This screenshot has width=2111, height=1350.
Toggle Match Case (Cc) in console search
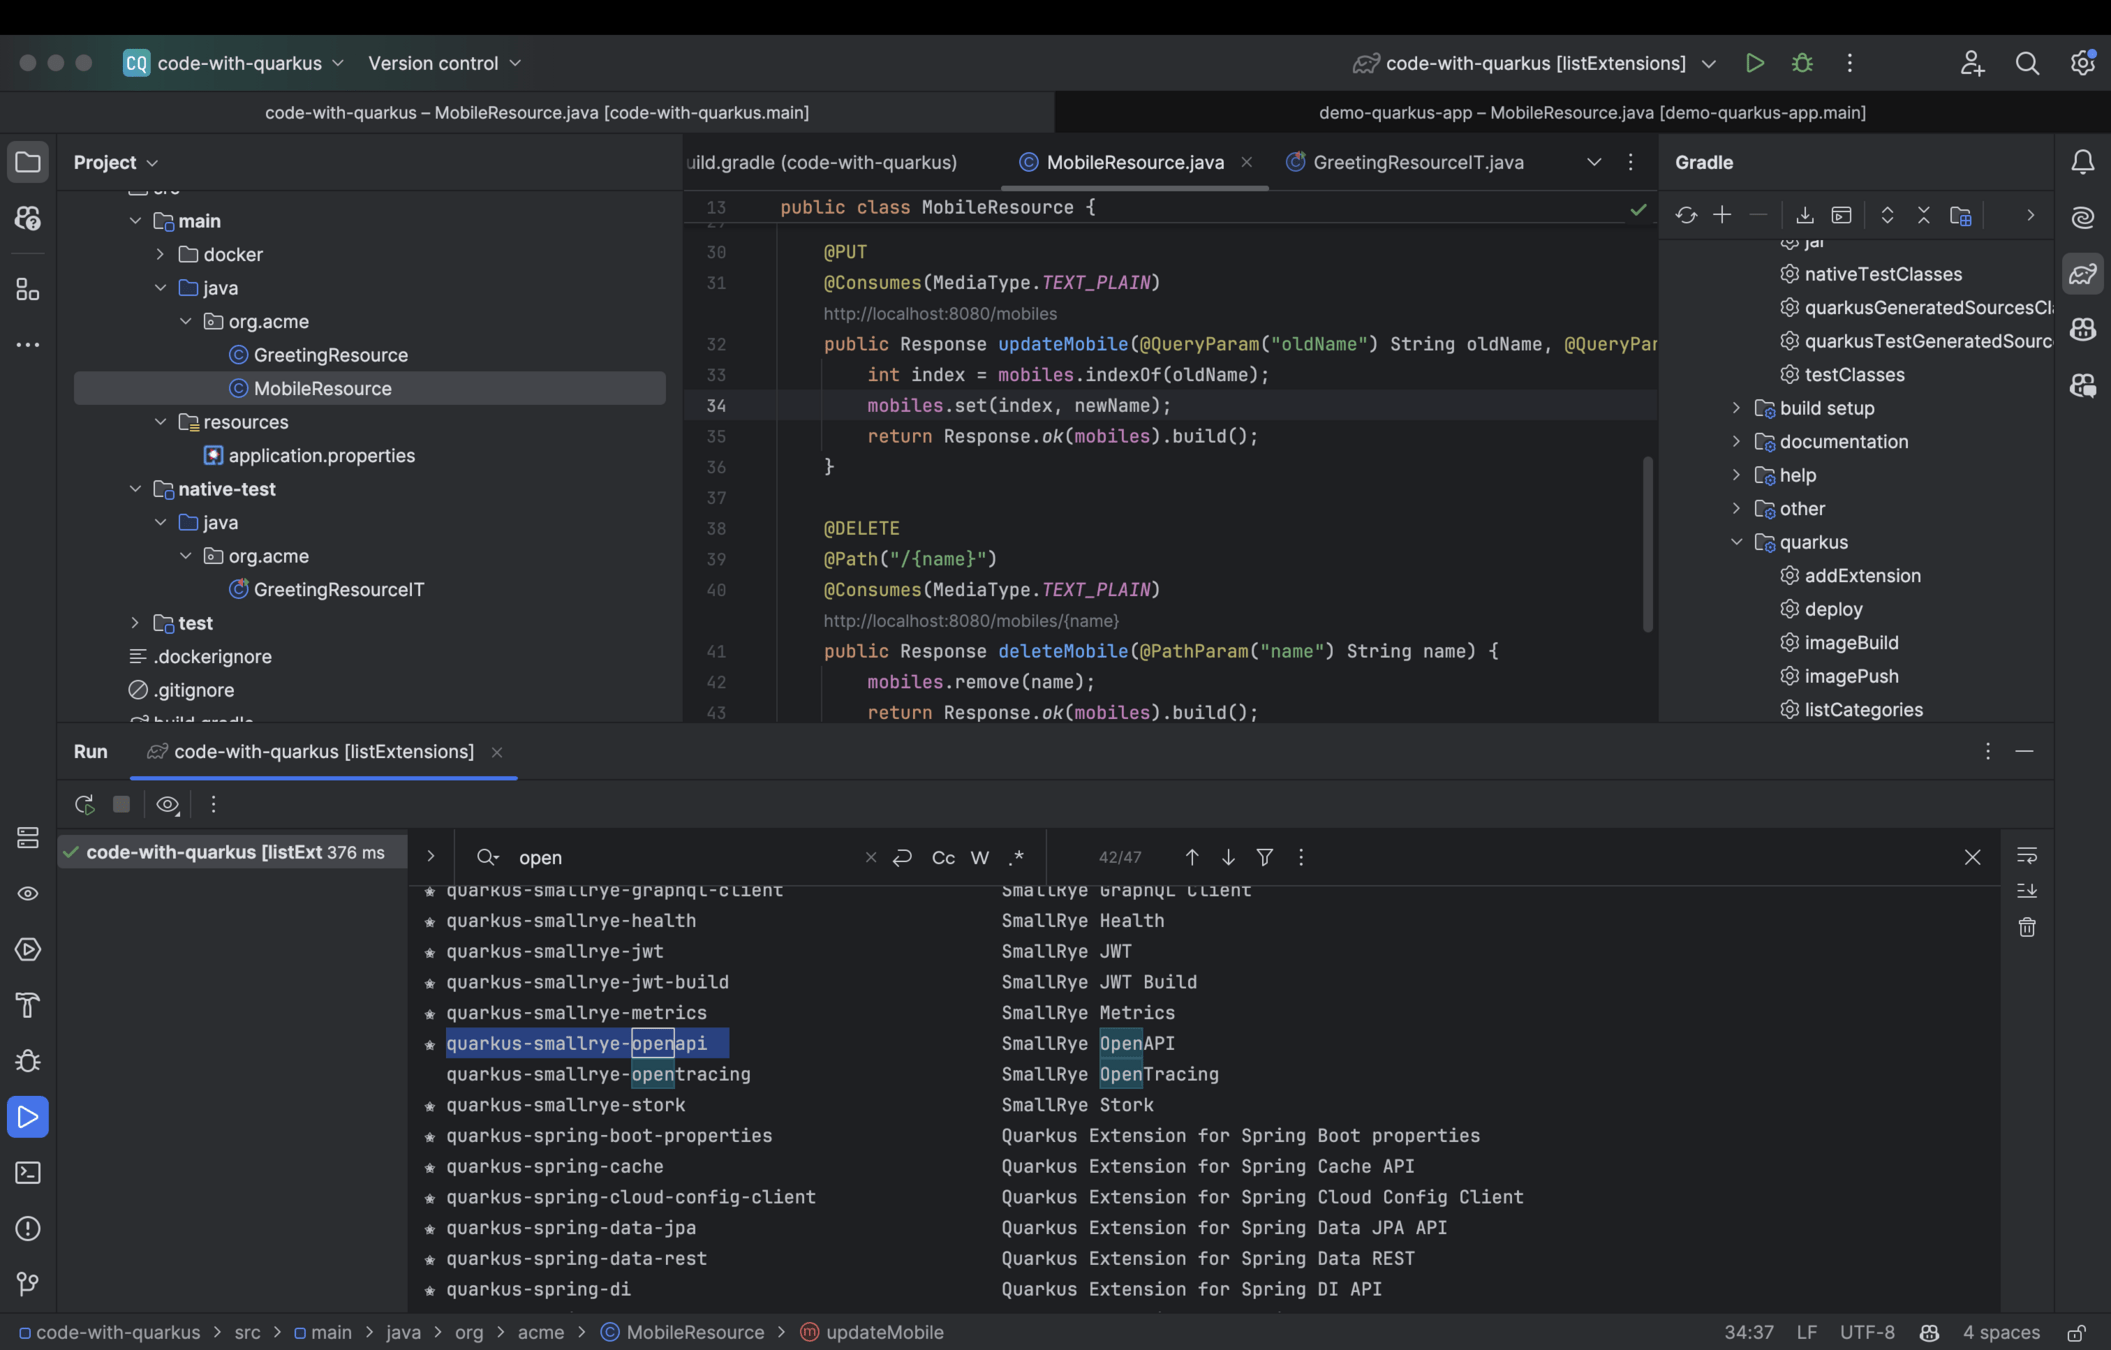942,858
